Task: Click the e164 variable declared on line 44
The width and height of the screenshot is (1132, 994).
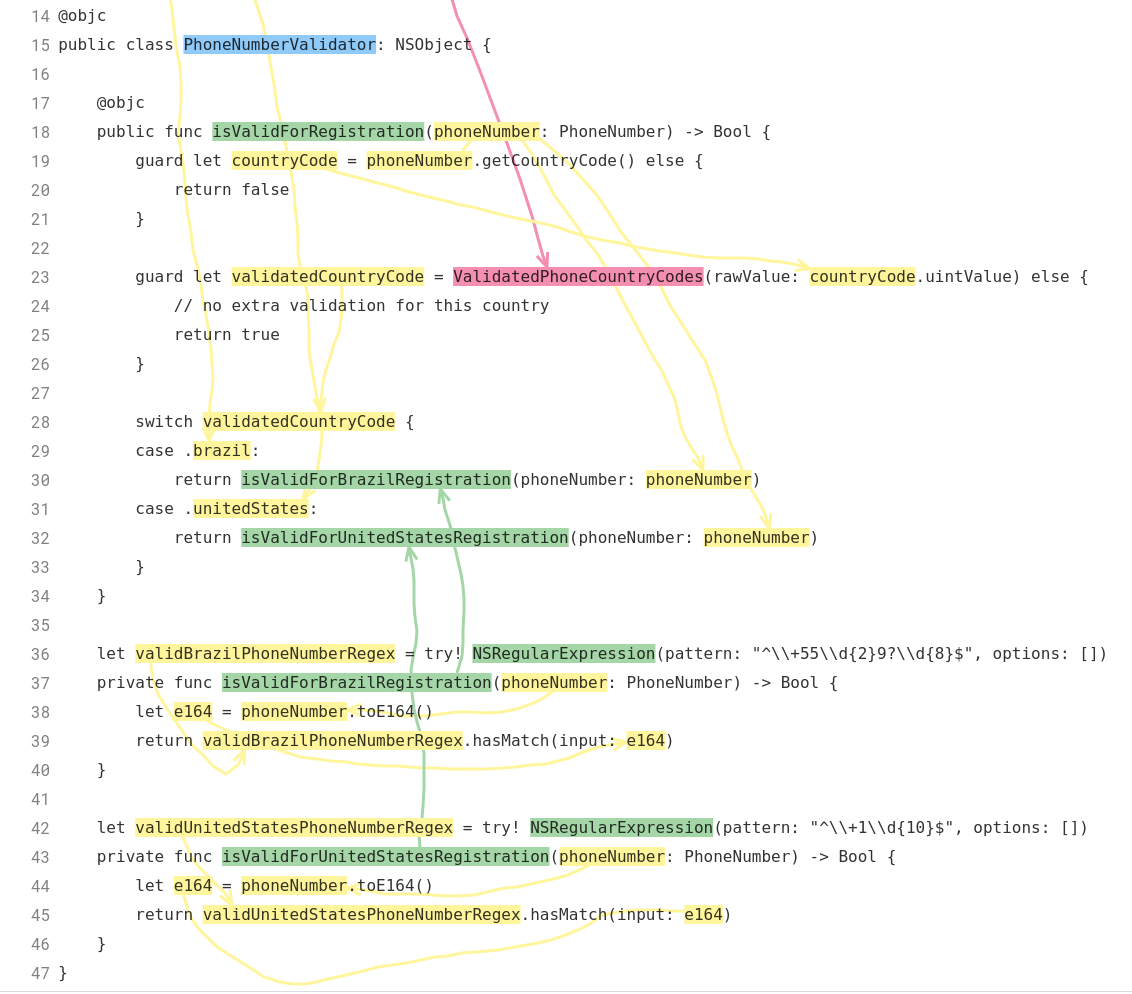Action: coord(193,886)
